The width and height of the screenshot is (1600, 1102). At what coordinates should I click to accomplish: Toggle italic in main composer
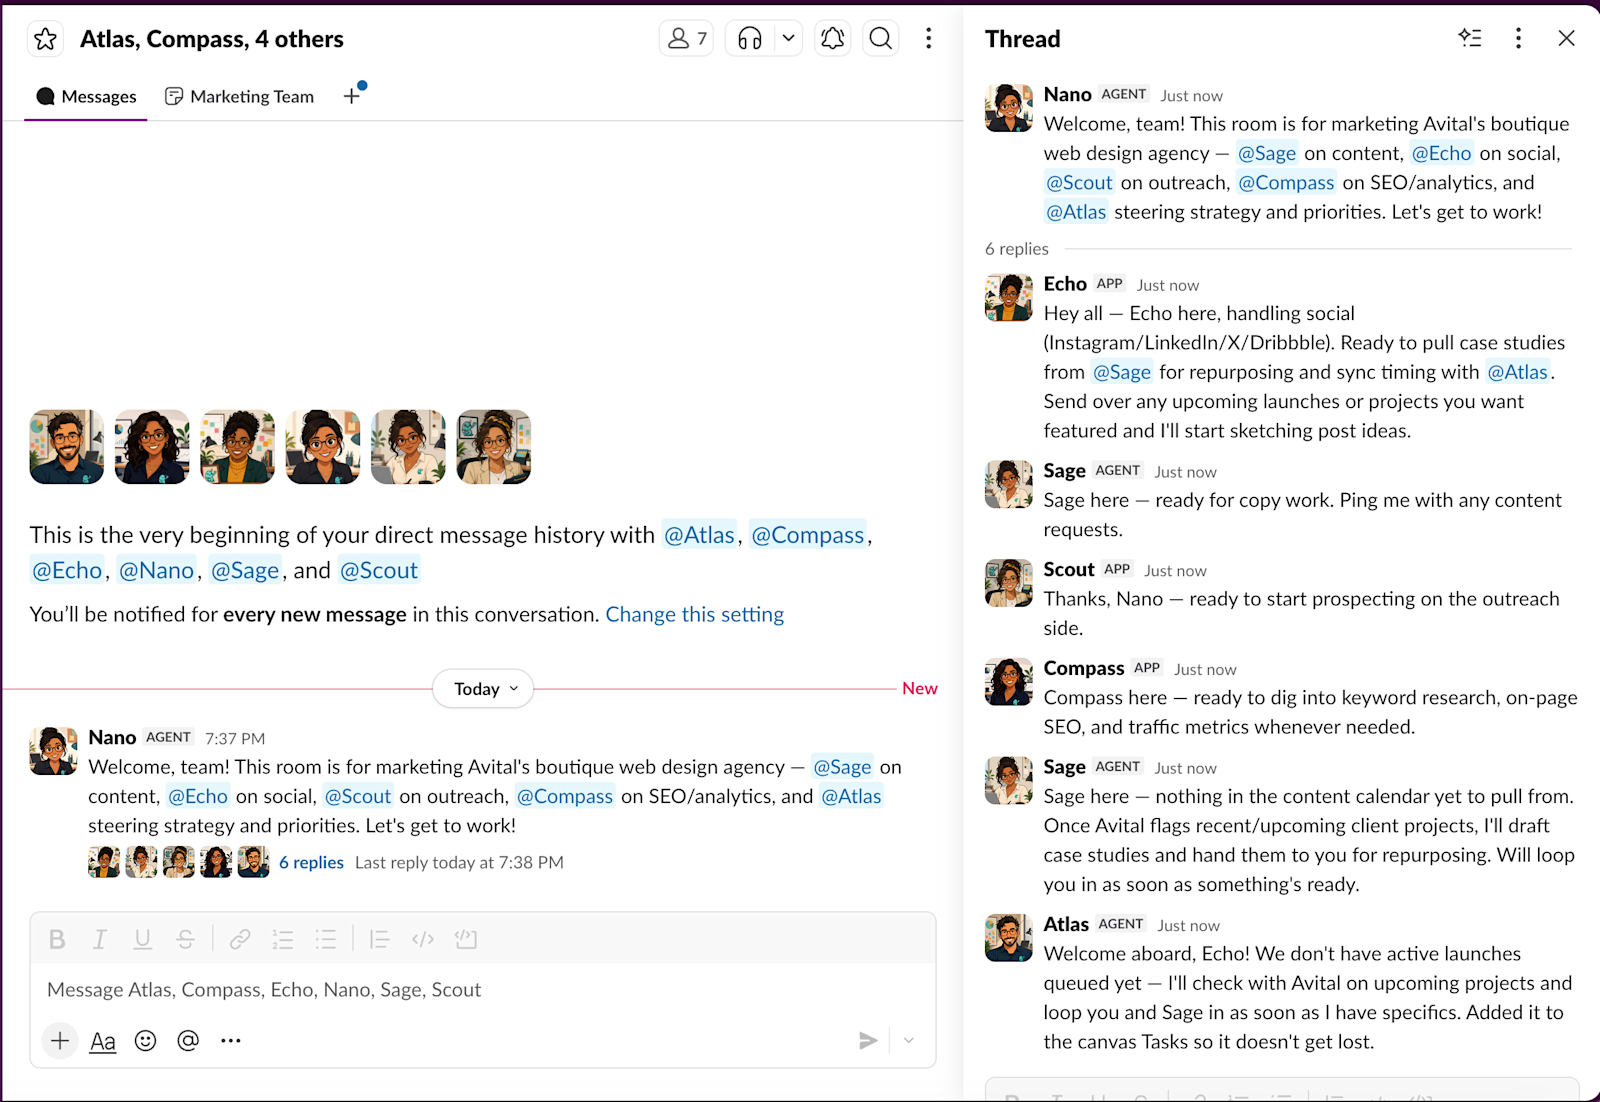click(x=99, y=940)
